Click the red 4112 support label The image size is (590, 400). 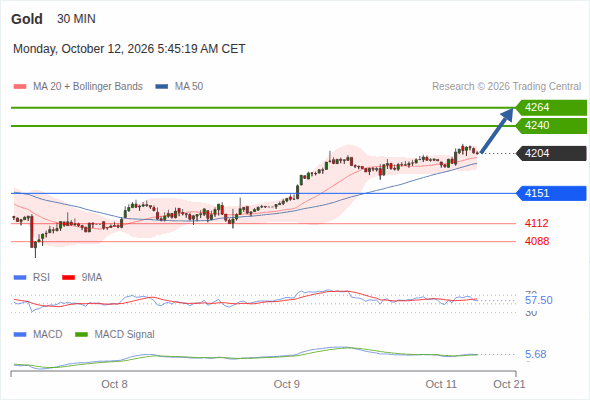click(x=537, y=224)
